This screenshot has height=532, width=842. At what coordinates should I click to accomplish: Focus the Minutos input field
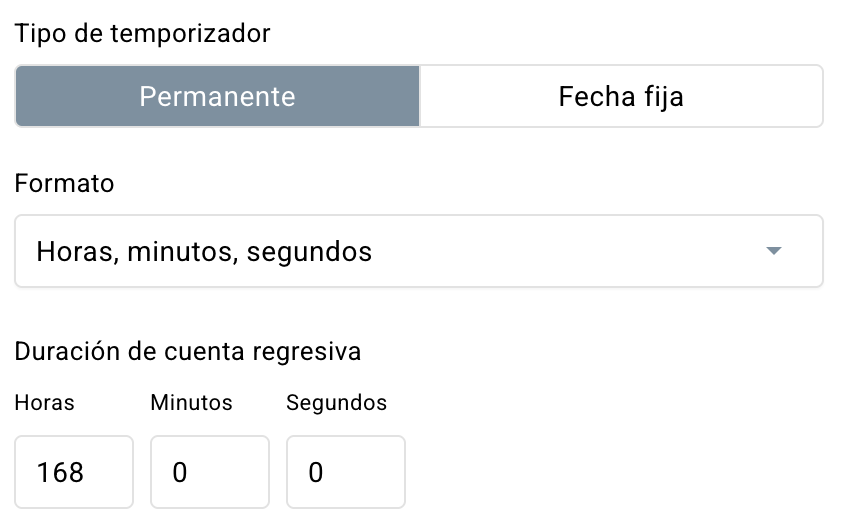(210, 472)
